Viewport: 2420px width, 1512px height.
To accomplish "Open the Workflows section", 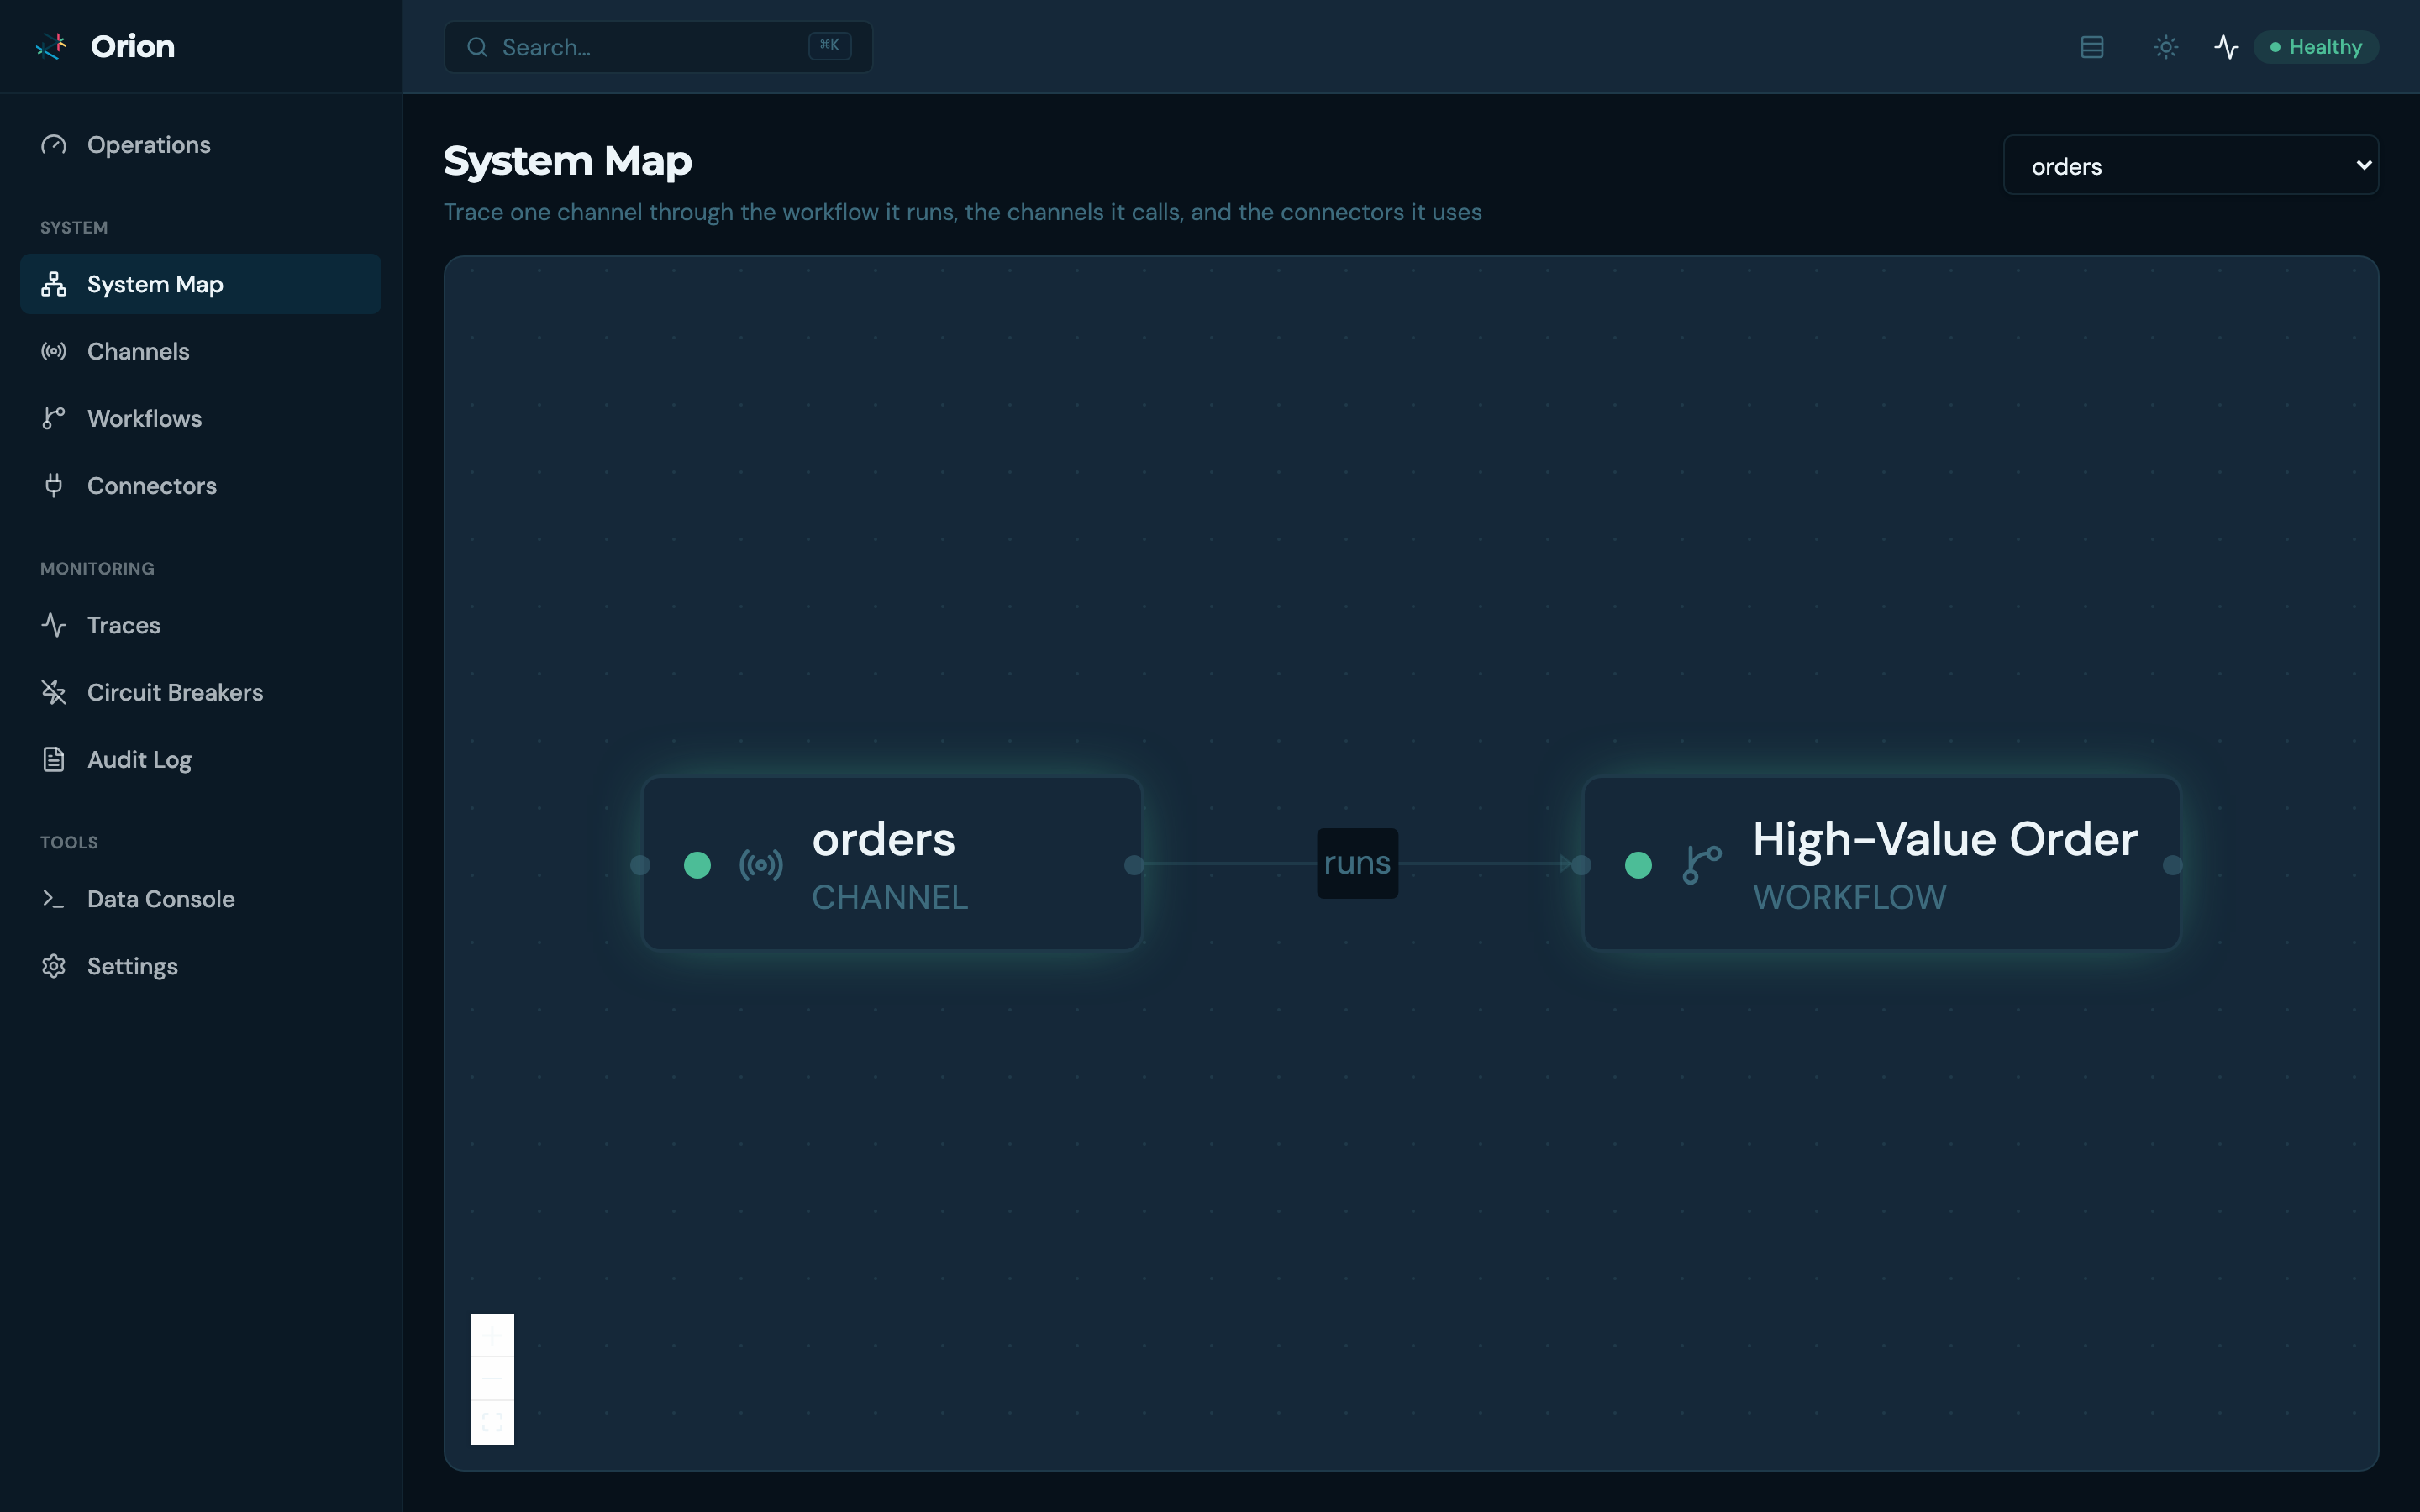I will 200,418.
